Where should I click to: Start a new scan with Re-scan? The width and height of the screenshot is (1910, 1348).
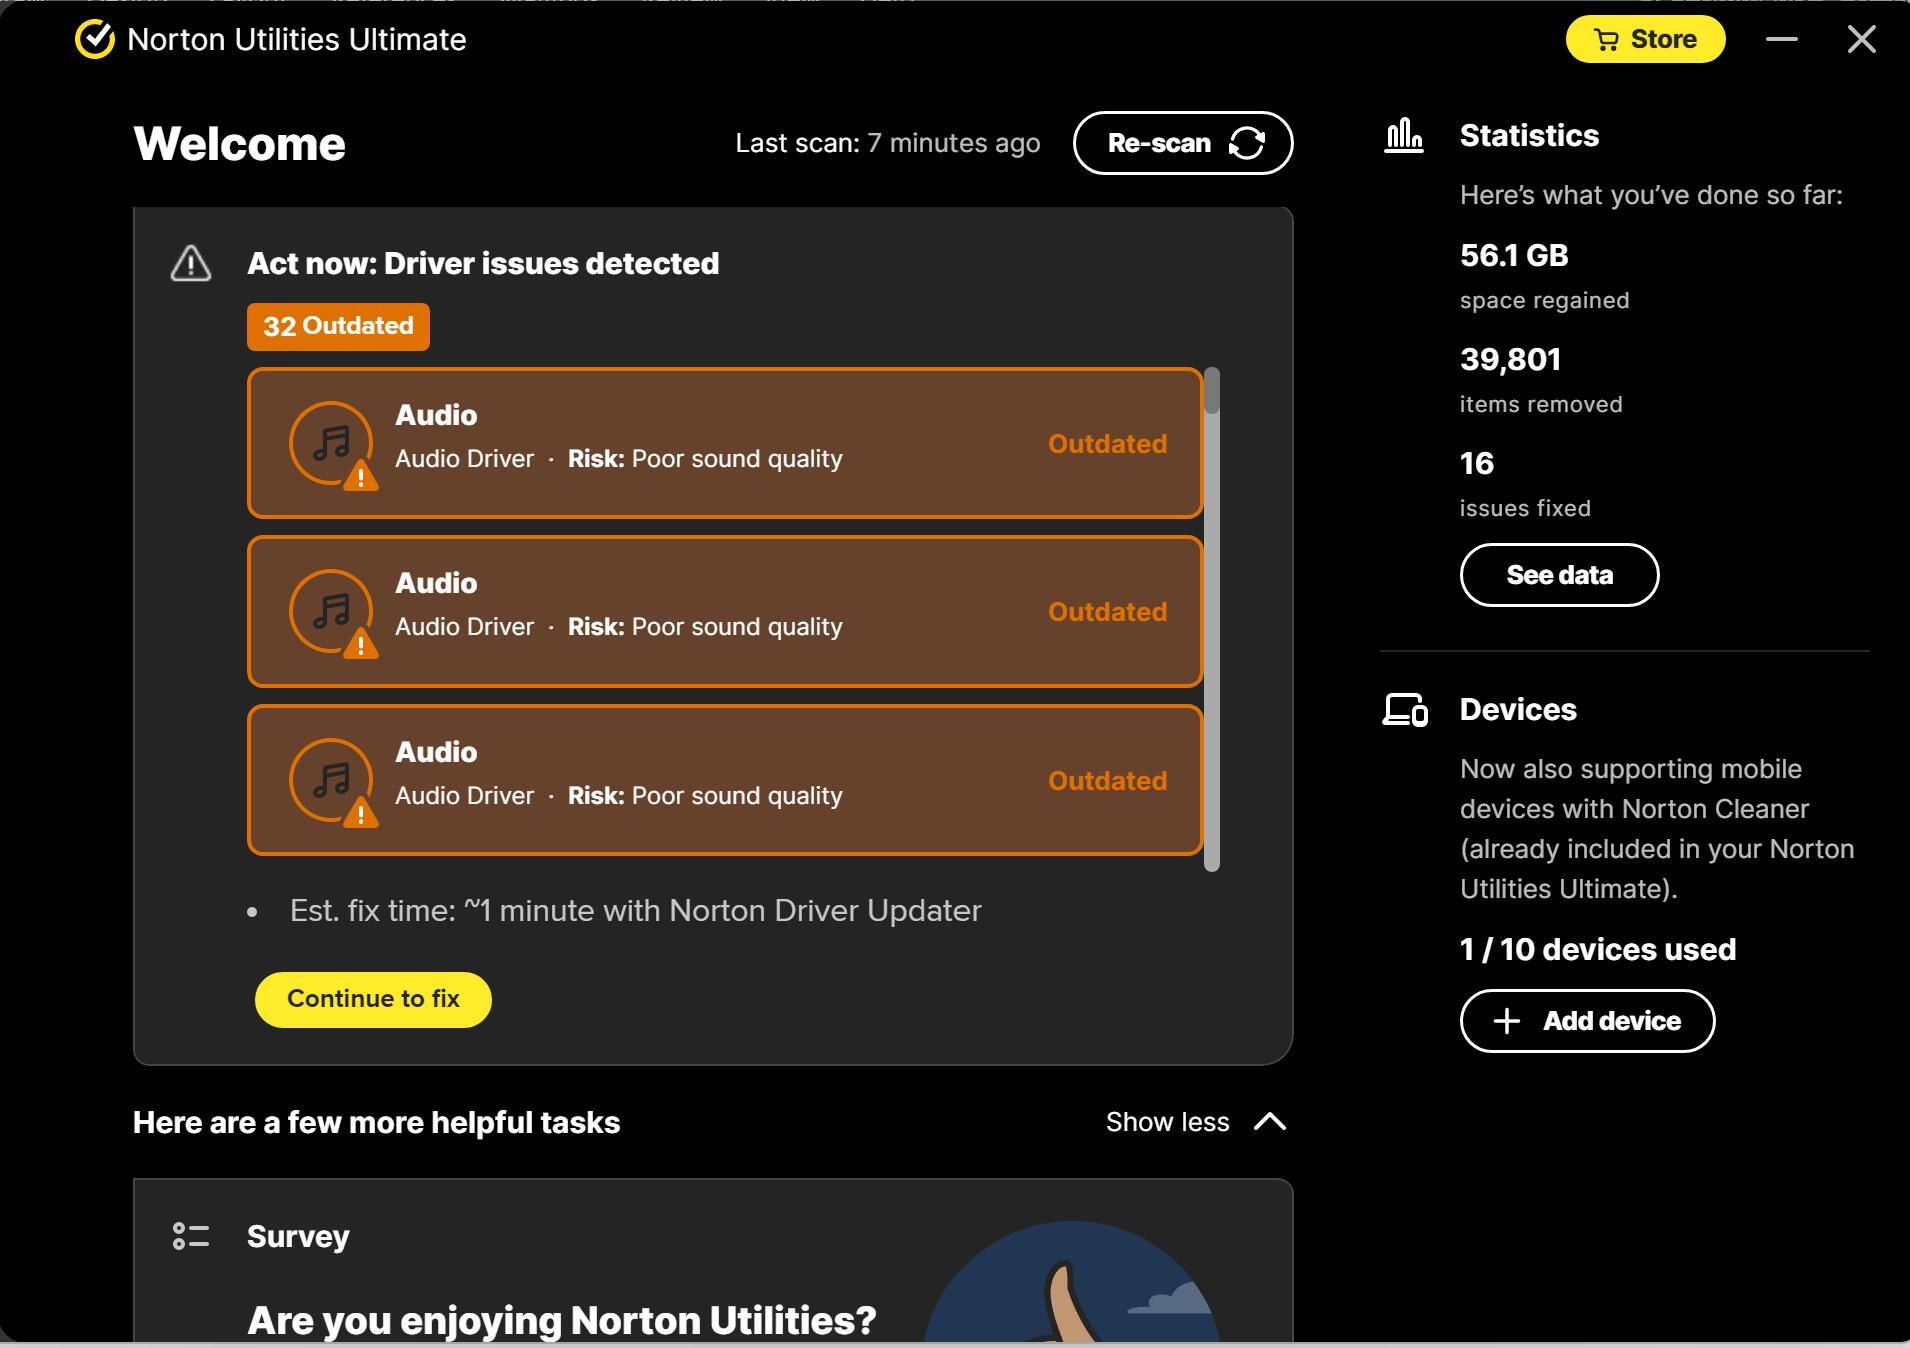1182,143
